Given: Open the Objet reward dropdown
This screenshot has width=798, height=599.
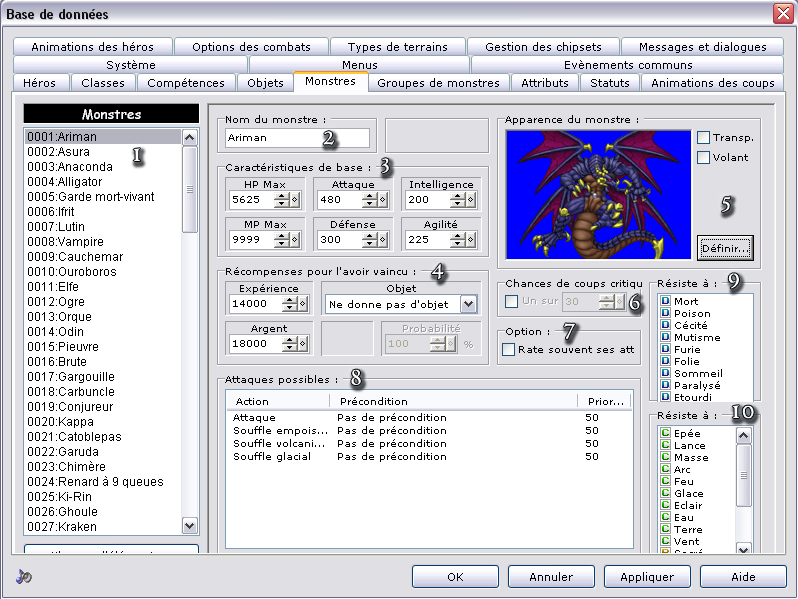Looking at the screenshot, I should point(467,304).
